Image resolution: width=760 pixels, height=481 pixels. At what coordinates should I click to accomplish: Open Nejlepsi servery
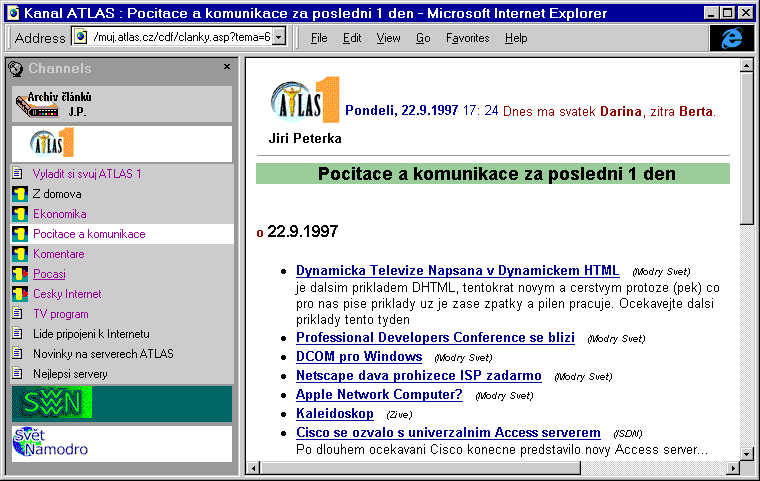click(70, 374)
